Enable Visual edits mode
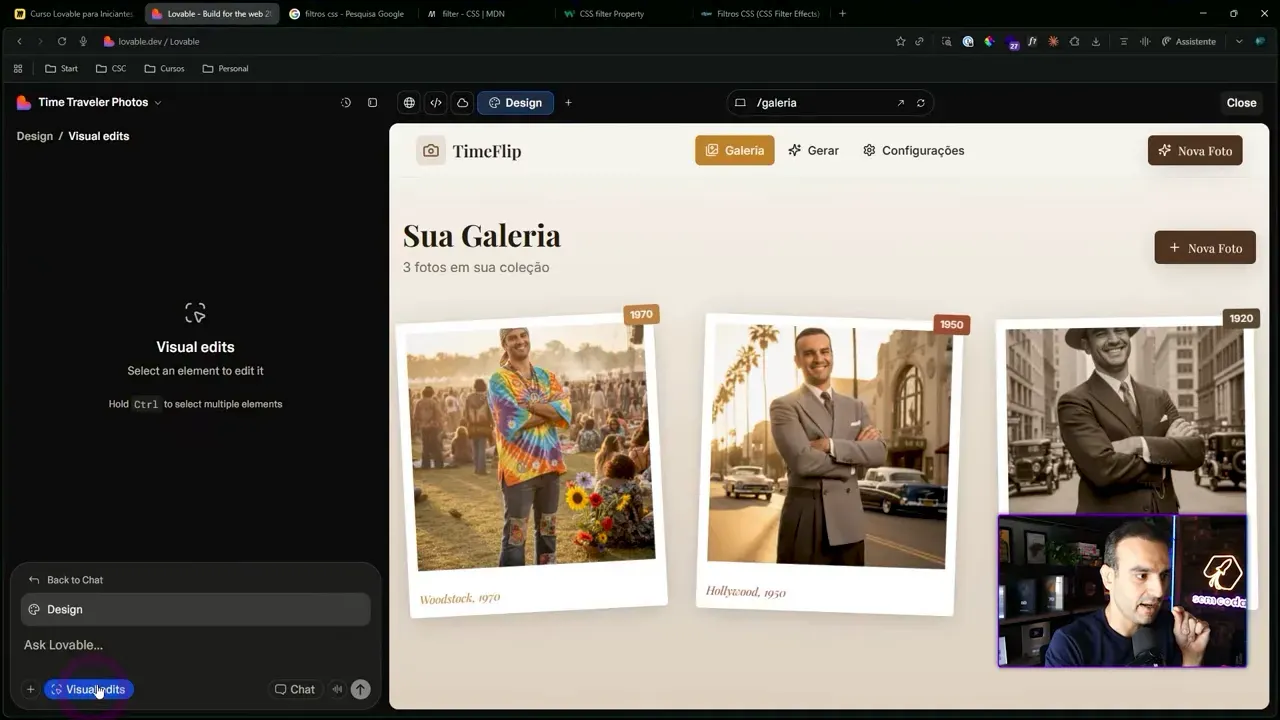This screenshot has width=1280, height=720. click(x=88, y=689)
